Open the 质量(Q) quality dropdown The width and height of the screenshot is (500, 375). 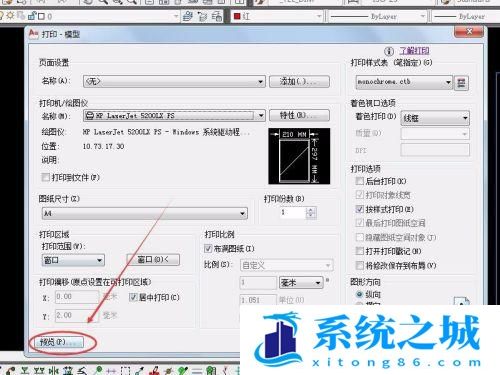coord(435,134)
